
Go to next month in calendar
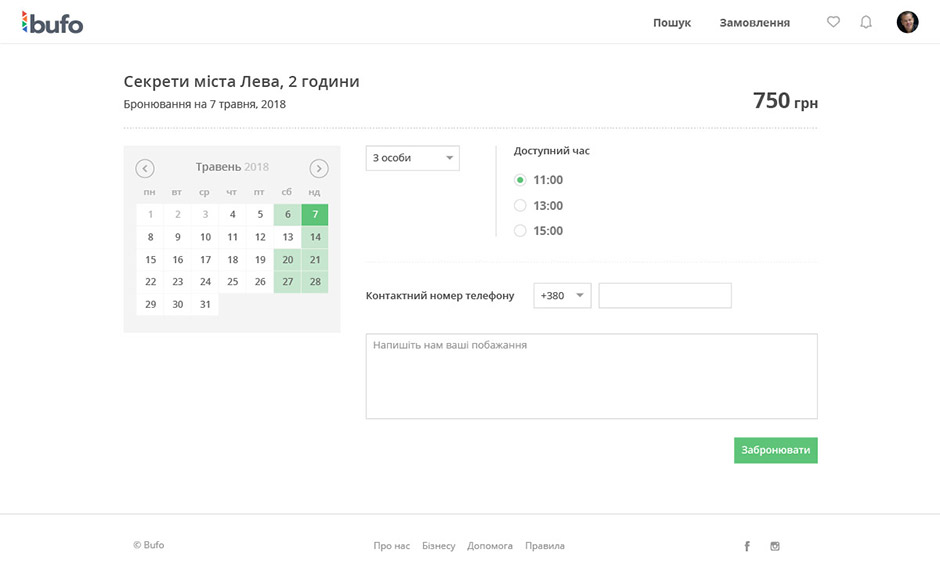pyautogui.click(x=319, y=168)
